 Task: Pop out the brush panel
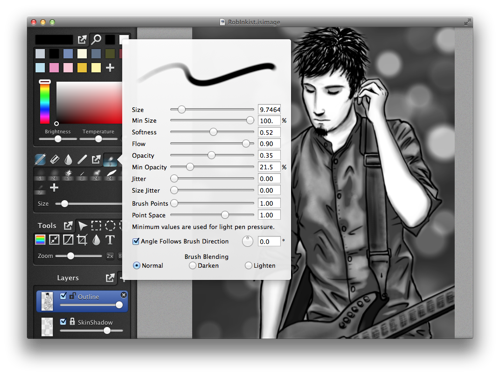click(x=96, y=159)
